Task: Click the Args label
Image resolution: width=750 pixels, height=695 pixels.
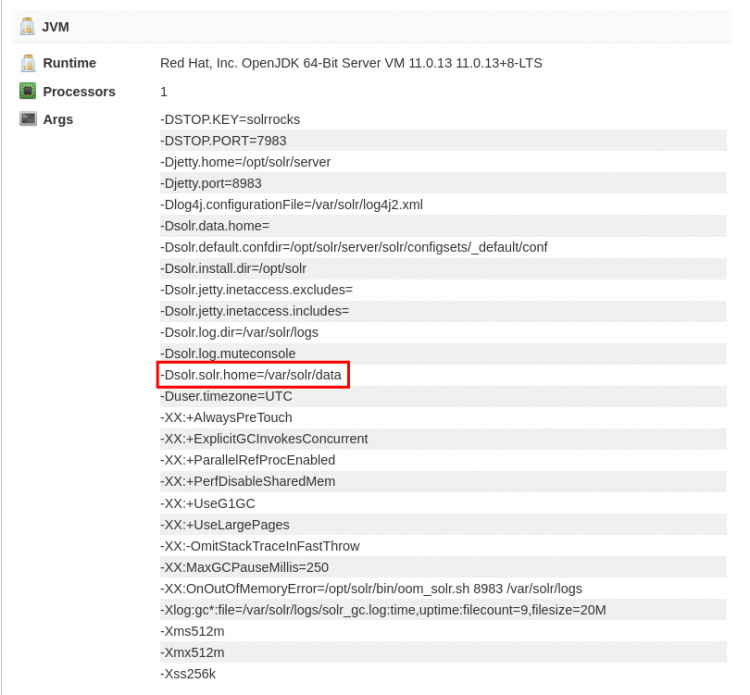Action: pyautogui.click(x=58, y=120)
